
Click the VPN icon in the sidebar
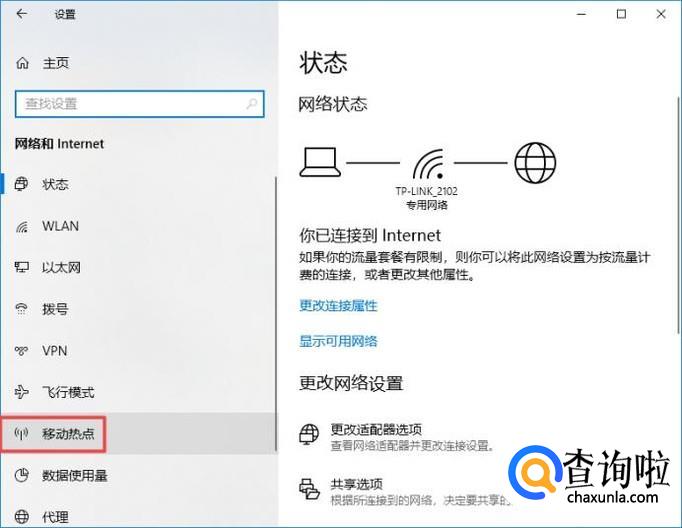click(x=21, y=351)
